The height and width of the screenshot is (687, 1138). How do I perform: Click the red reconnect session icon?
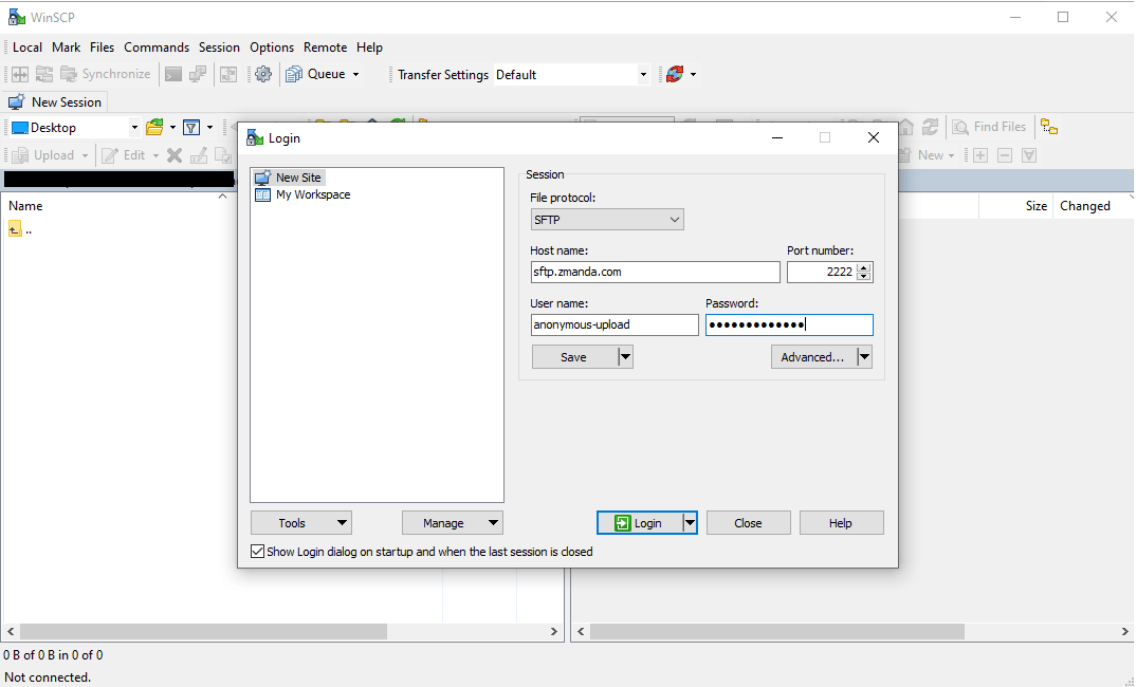(675, 74)
